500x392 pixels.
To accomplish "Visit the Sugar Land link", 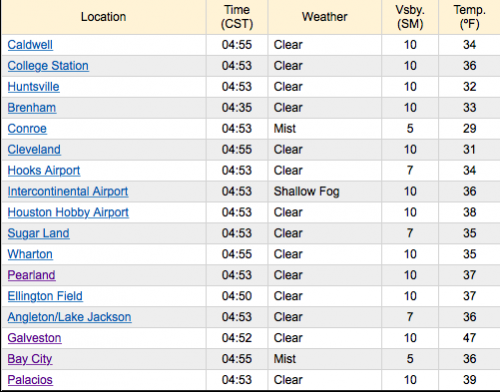I will pyautogui.click(x=38, y=233).
